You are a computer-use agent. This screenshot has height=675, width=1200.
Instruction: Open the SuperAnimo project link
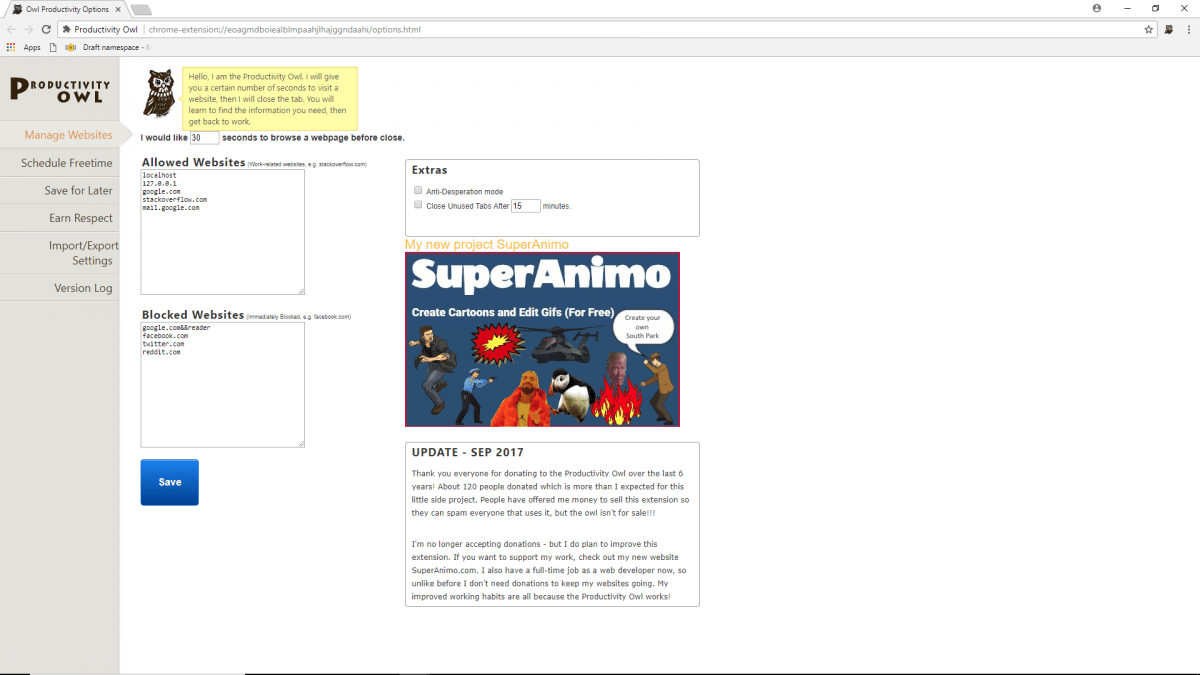click(x=489, y=244)
